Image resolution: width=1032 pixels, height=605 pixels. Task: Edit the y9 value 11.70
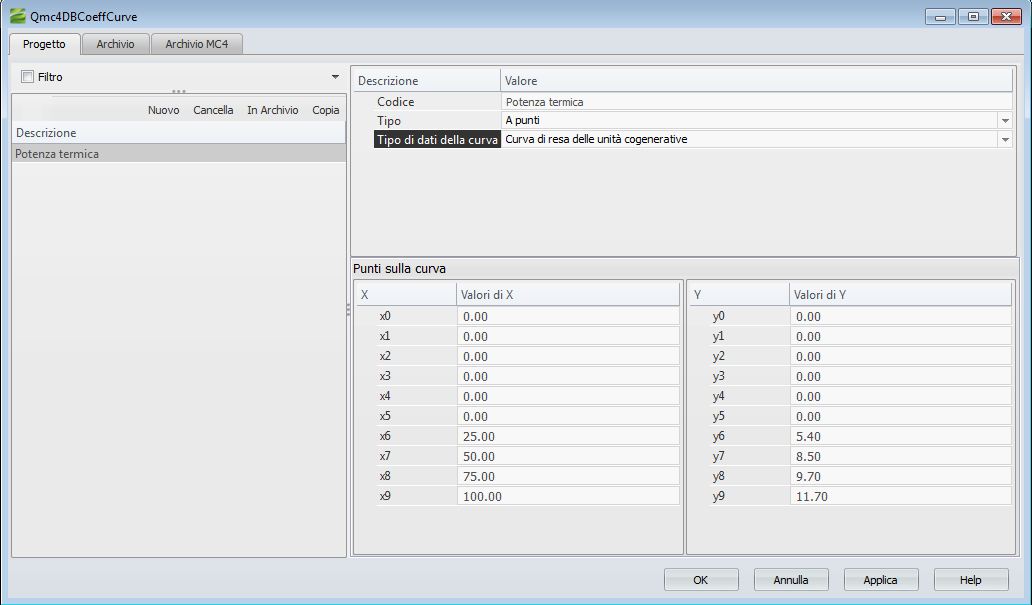[900, 496]
